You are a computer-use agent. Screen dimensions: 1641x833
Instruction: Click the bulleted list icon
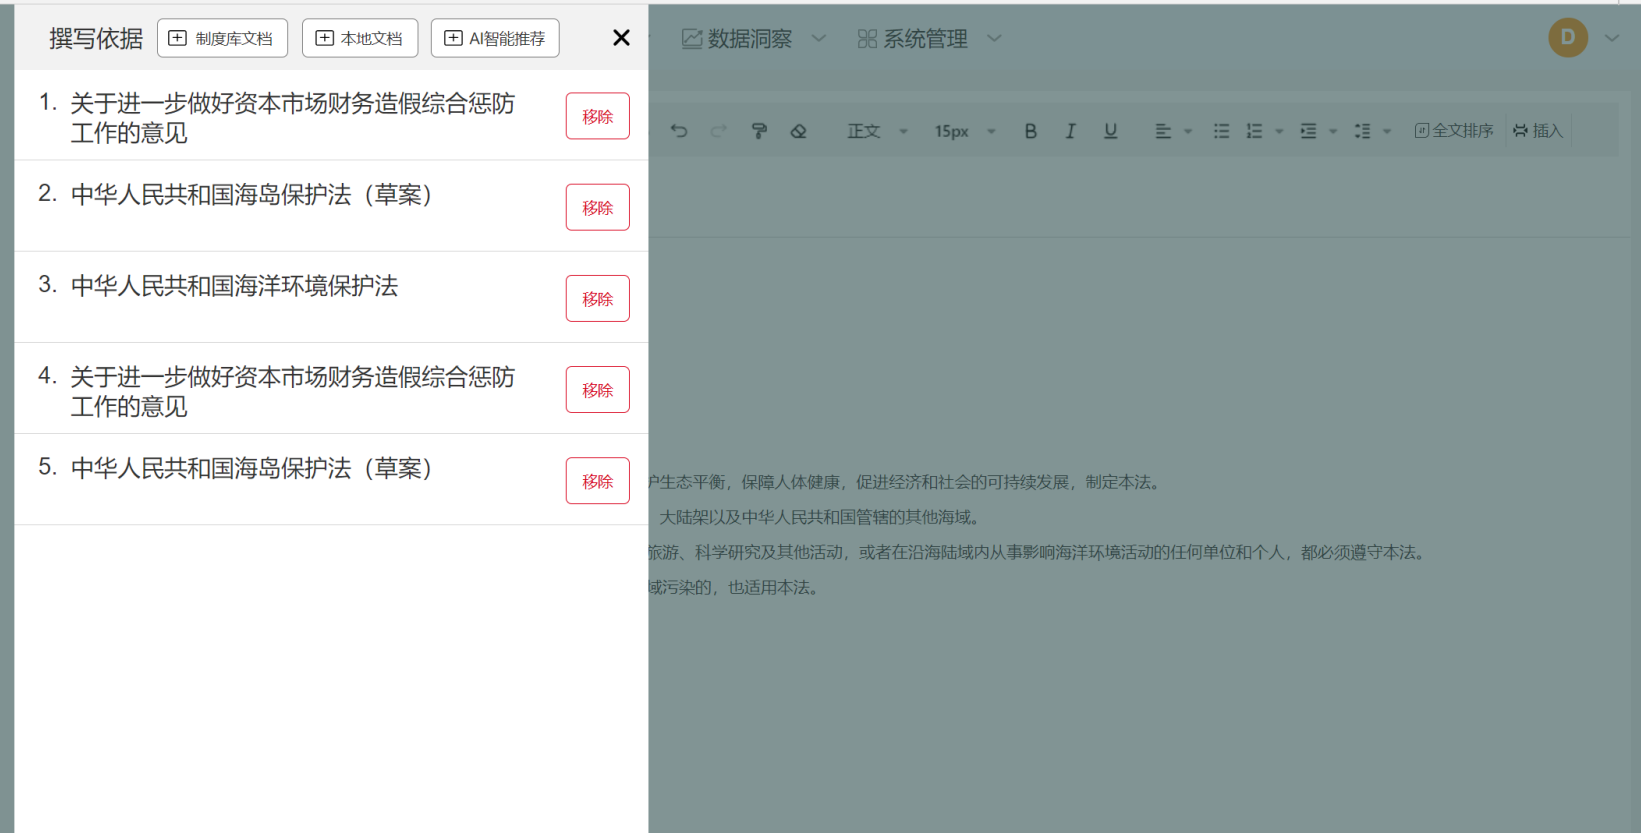(x=1221, y=131)
